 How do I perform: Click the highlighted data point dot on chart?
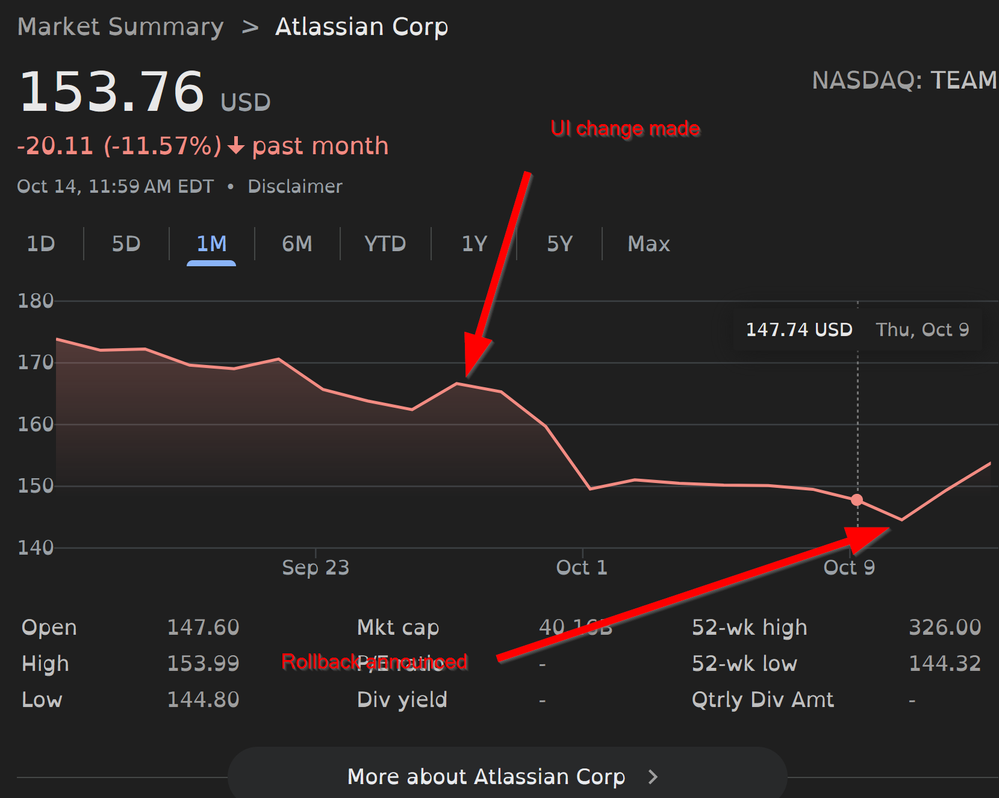click(857, 499)
